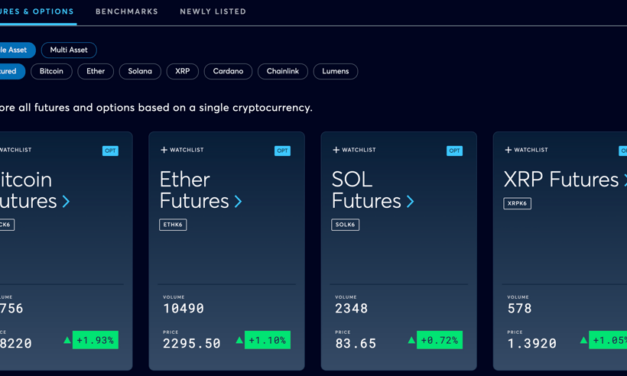
Task: Click the OPT badge on Ether Futures card
Action: pyautogui.click(x=282, y=151)
